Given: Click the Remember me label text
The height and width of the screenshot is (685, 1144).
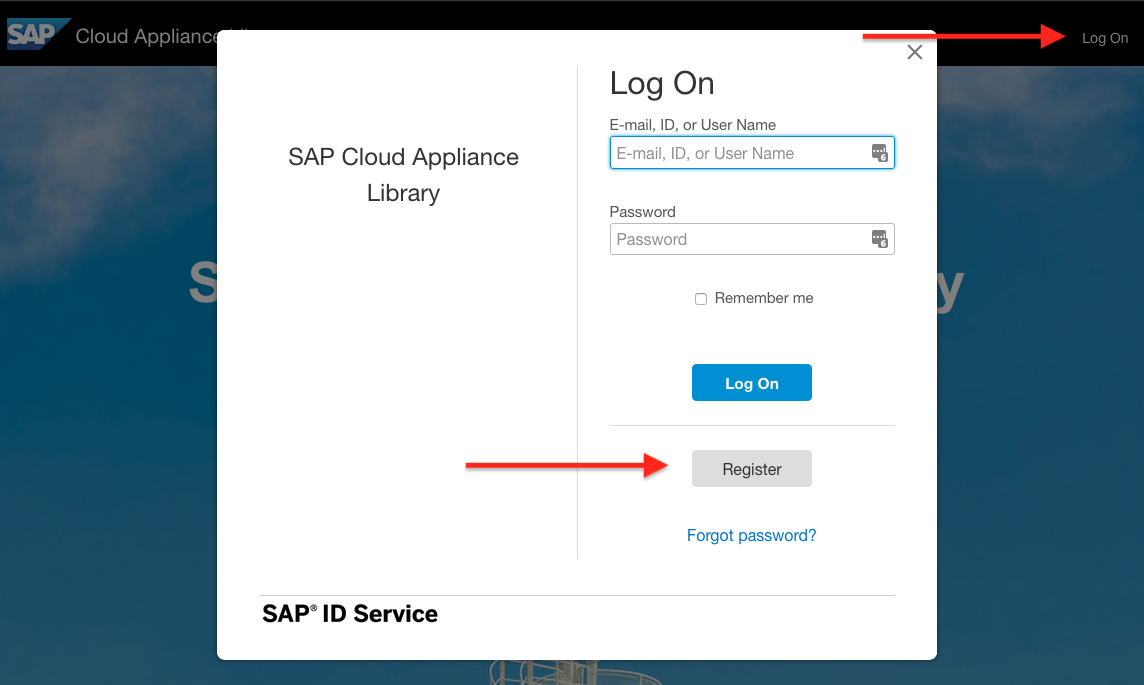Looking at the screenshot, I should [x=764, y=298].
